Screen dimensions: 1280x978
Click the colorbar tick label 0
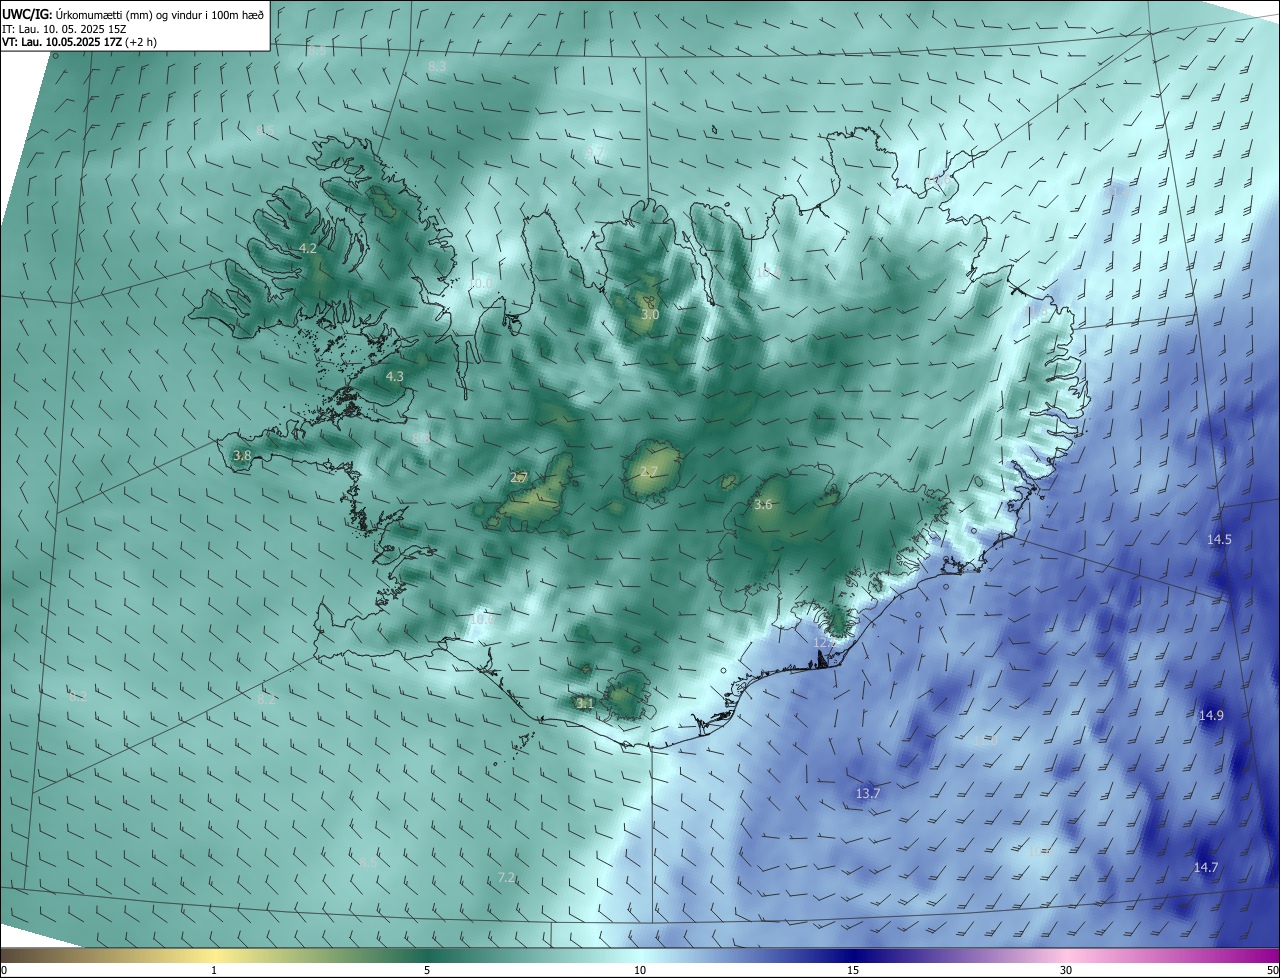tap(4, 970)
